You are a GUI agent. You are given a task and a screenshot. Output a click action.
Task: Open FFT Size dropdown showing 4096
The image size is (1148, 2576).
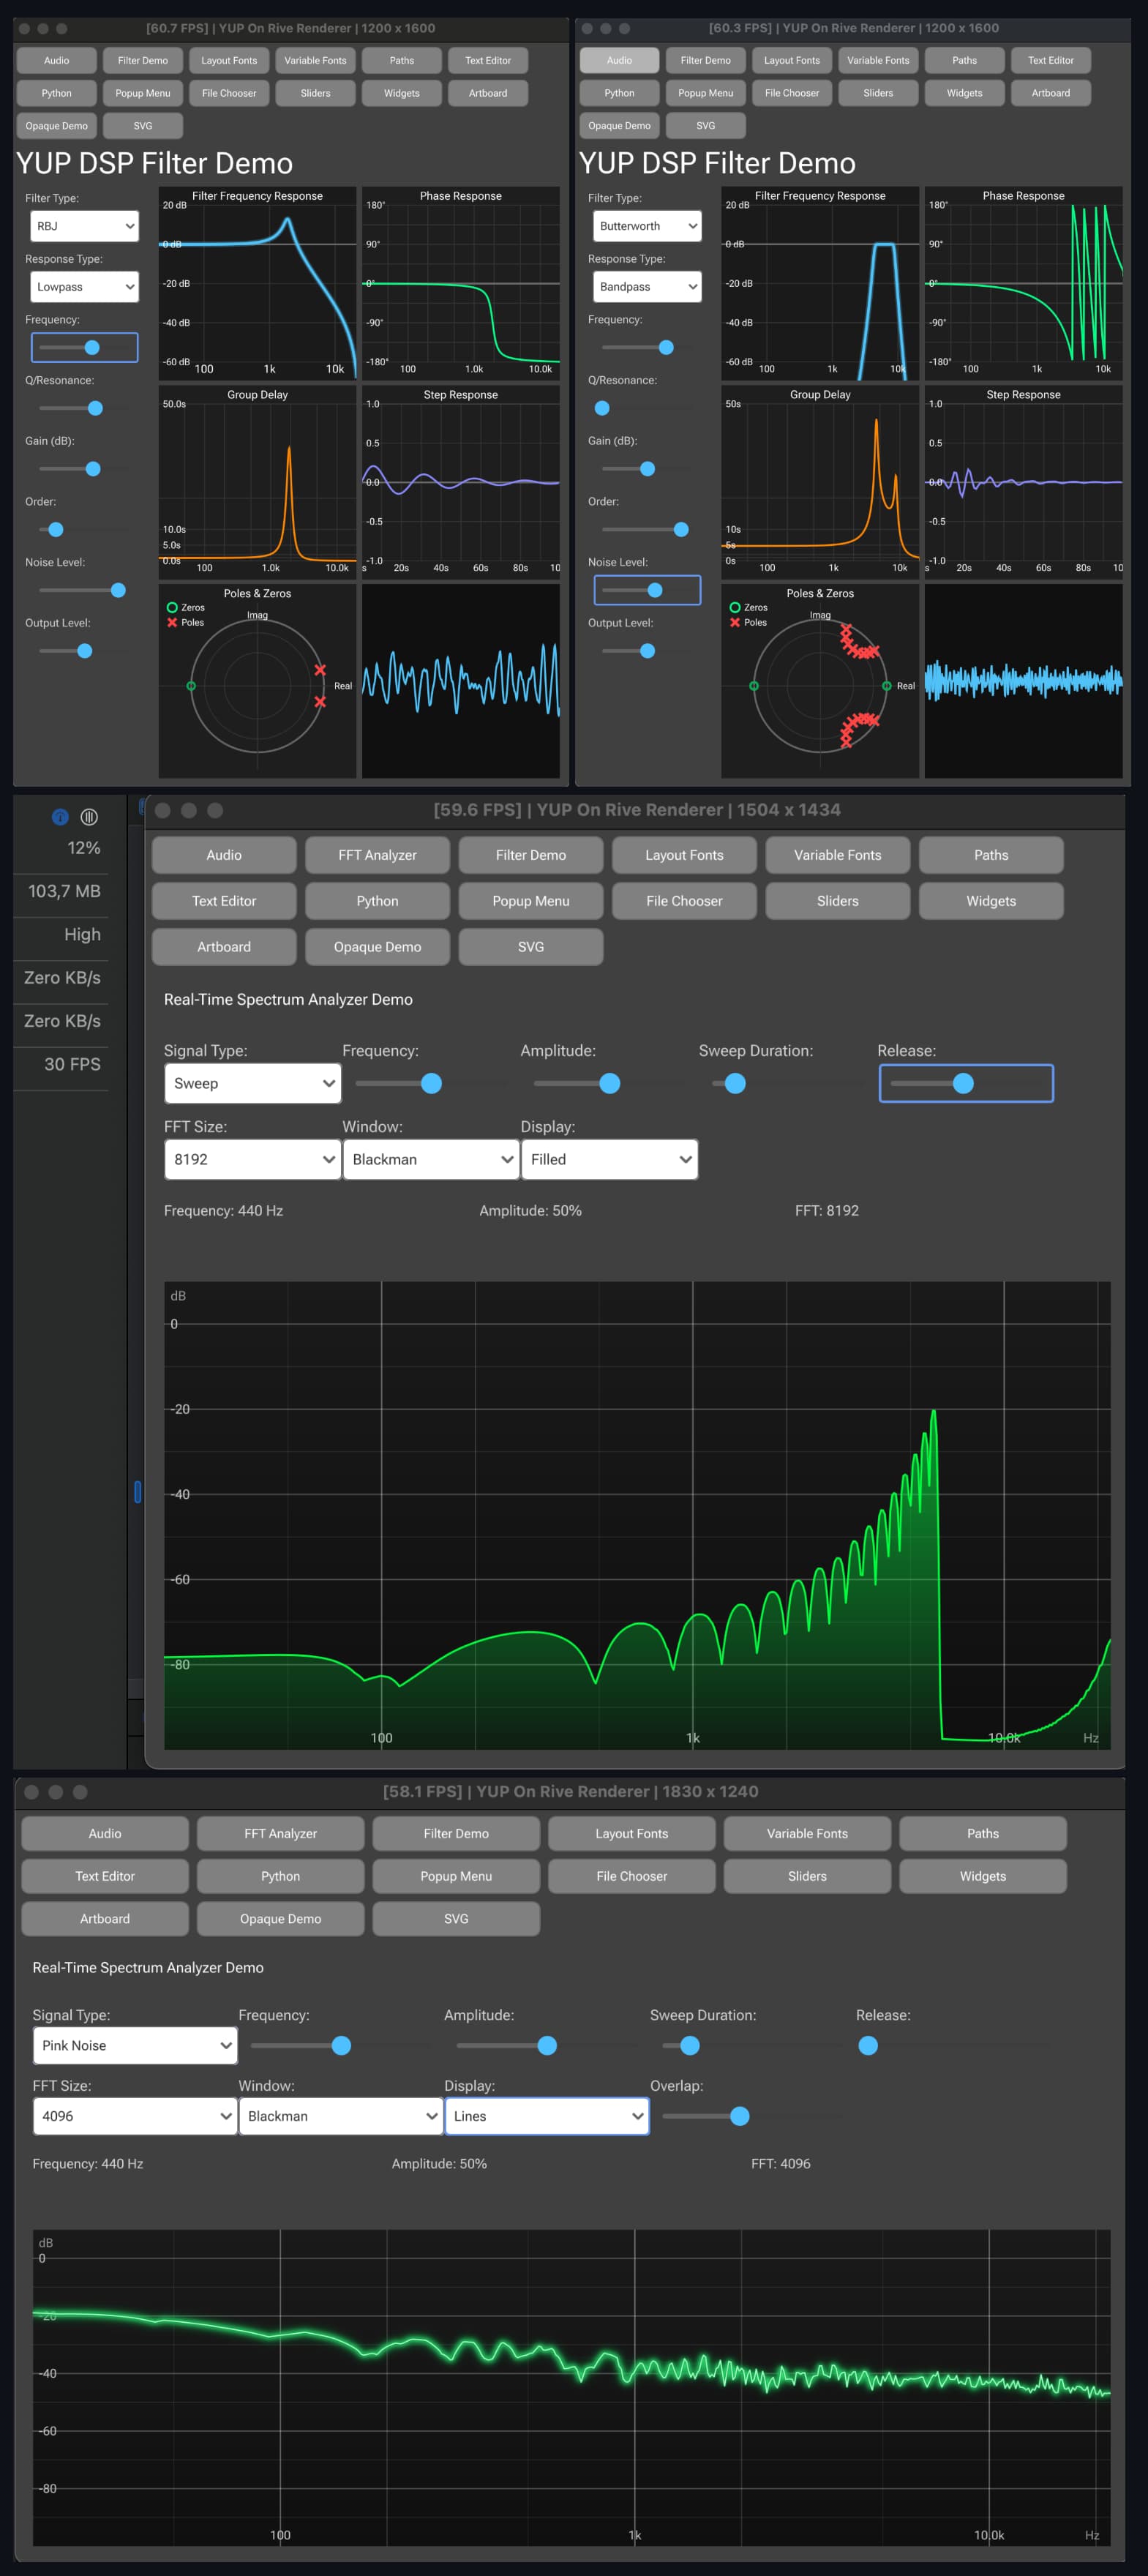135,2116
